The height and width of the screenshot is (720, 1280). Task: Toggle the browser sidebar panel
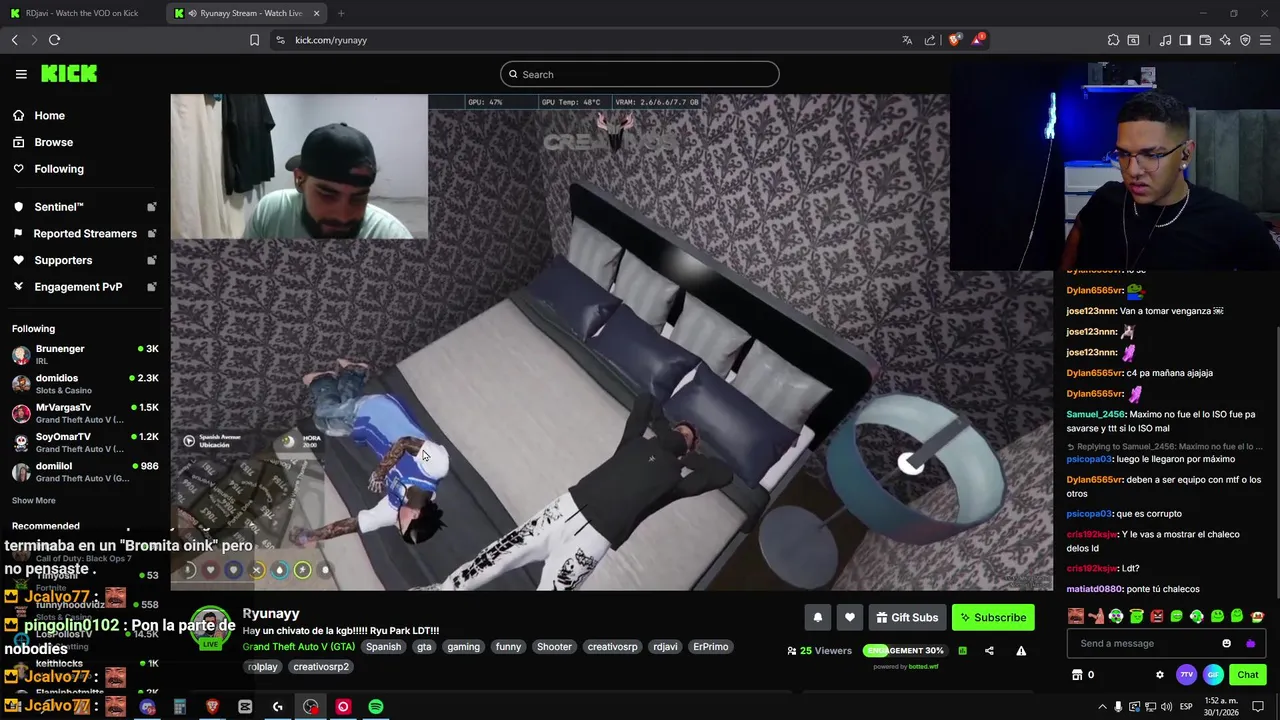(1185, 40)
